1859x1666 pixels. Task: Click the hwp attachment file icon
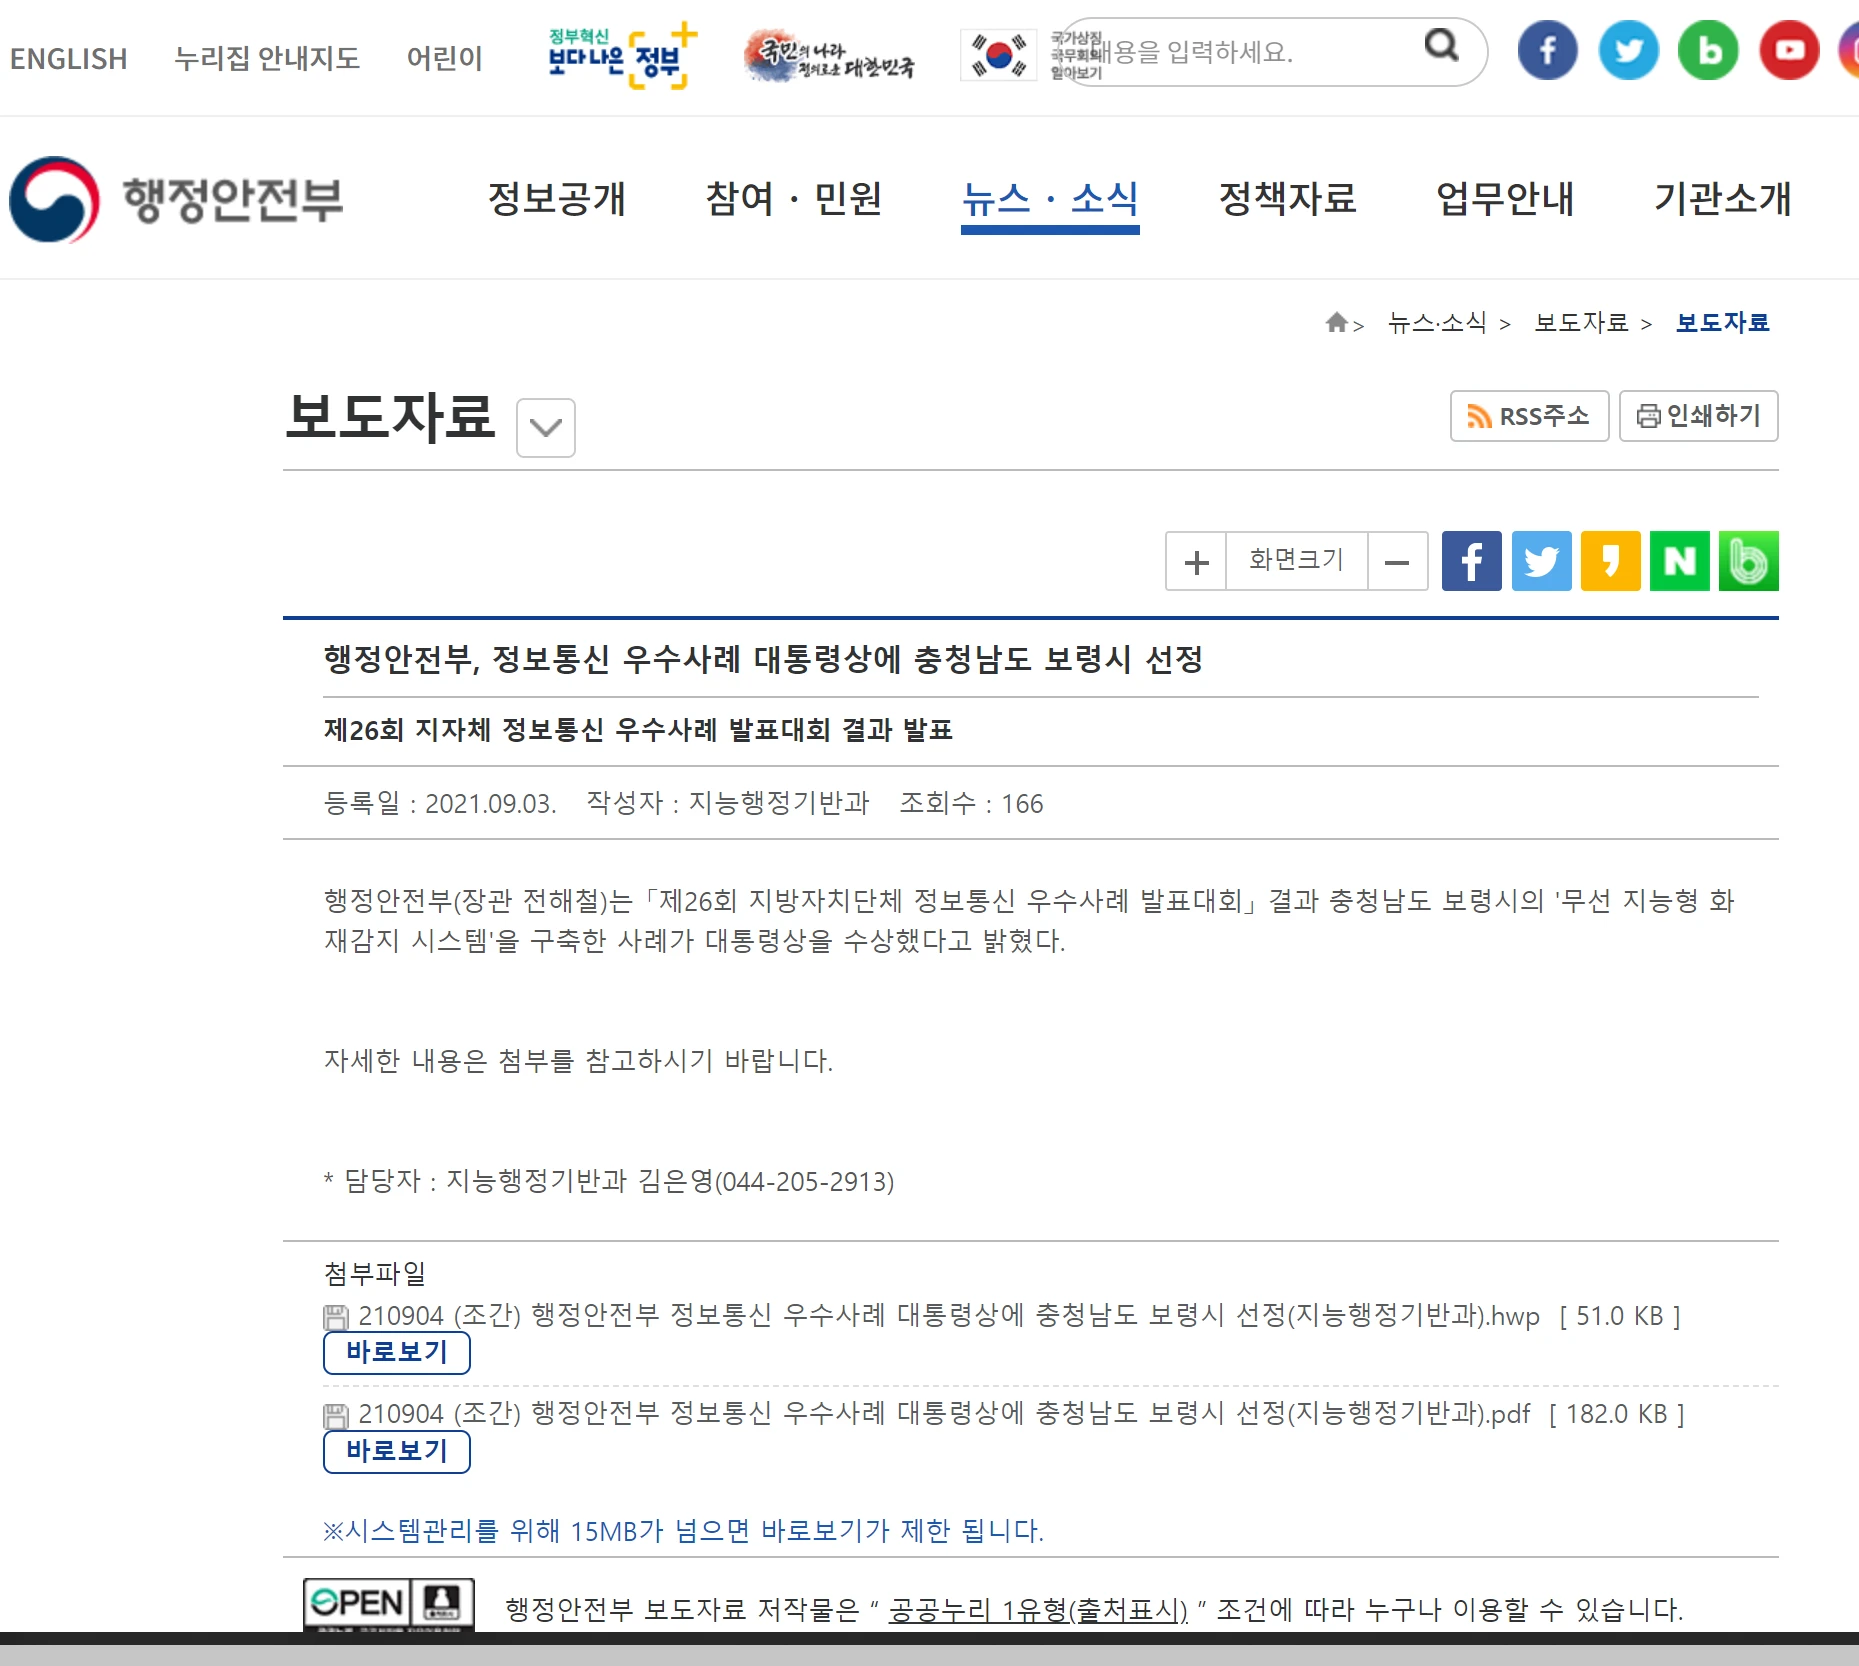point(336,1317)
